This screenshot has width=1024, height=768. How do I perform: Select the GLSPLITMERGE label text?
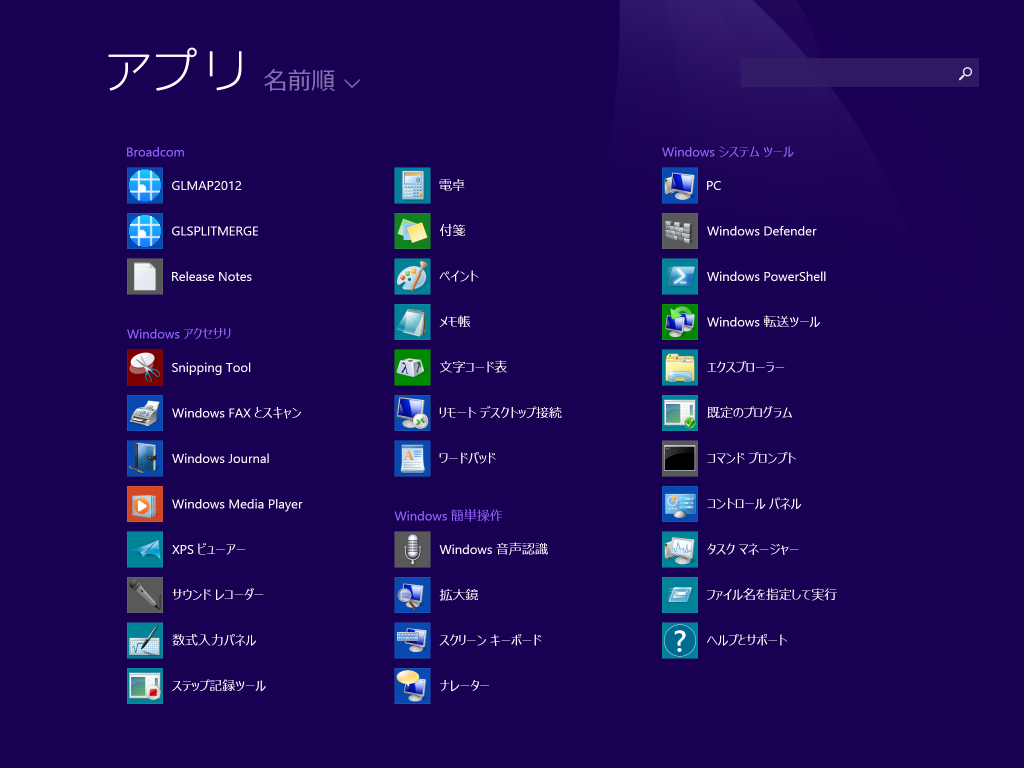(x=215, y=231)
